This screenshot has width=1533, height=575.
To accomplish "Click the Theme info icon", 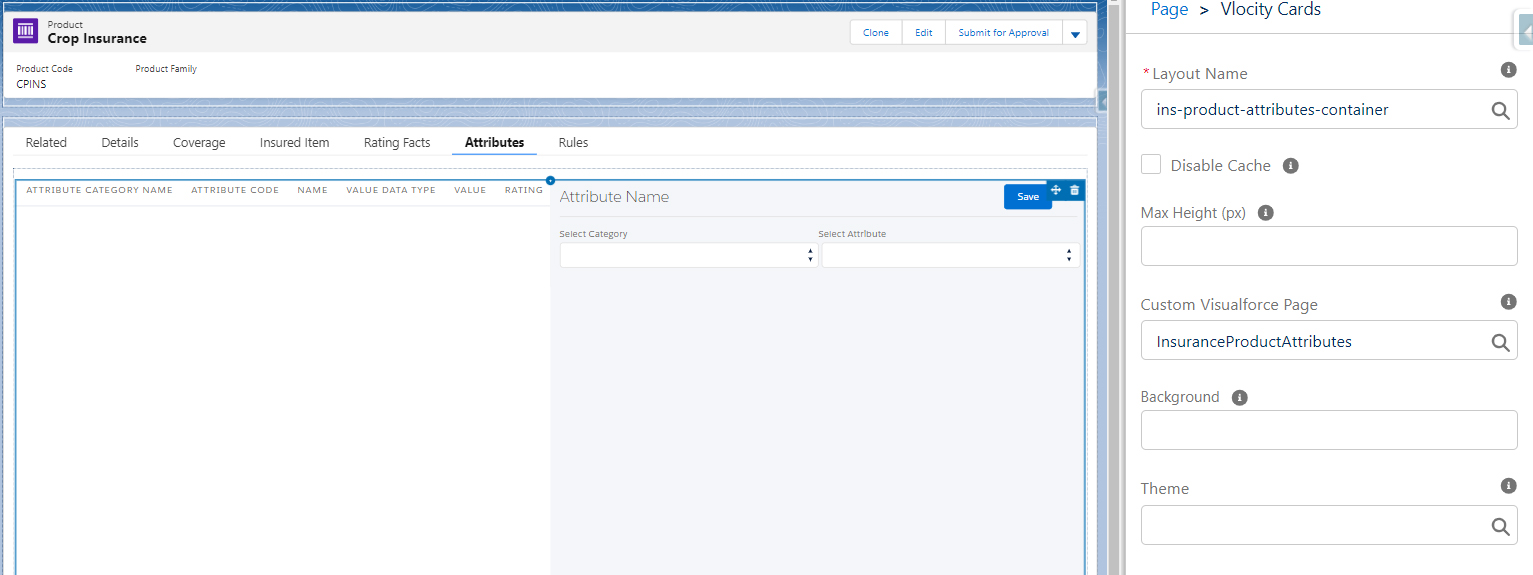I will click(1509, 485).
